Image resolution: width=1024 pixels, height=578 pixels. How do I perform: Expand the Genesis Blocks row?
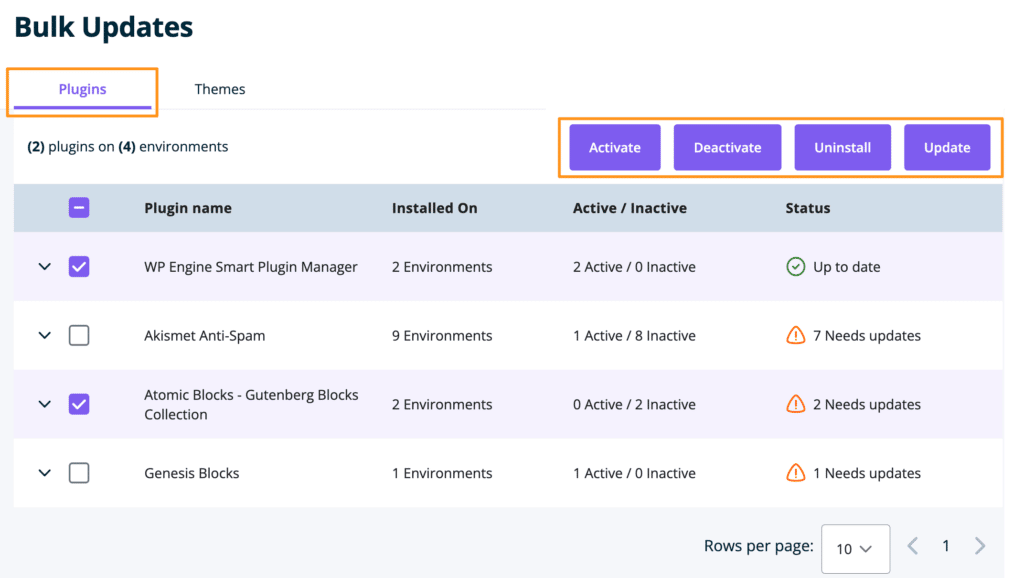click(44, 473)
